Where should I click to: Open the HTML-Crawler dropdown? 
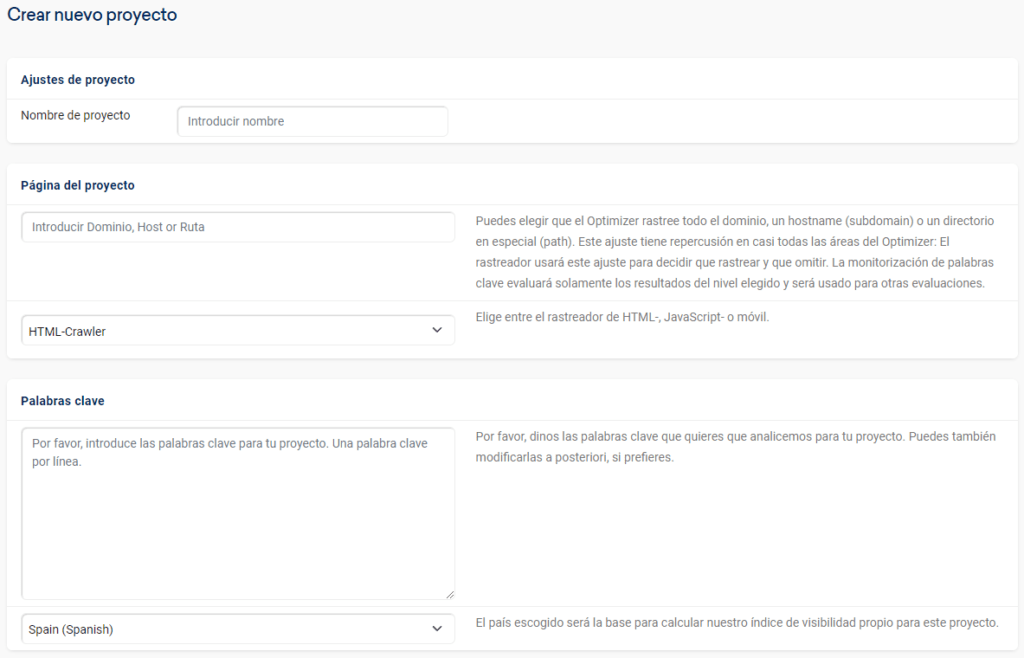(x=238, y=331)
